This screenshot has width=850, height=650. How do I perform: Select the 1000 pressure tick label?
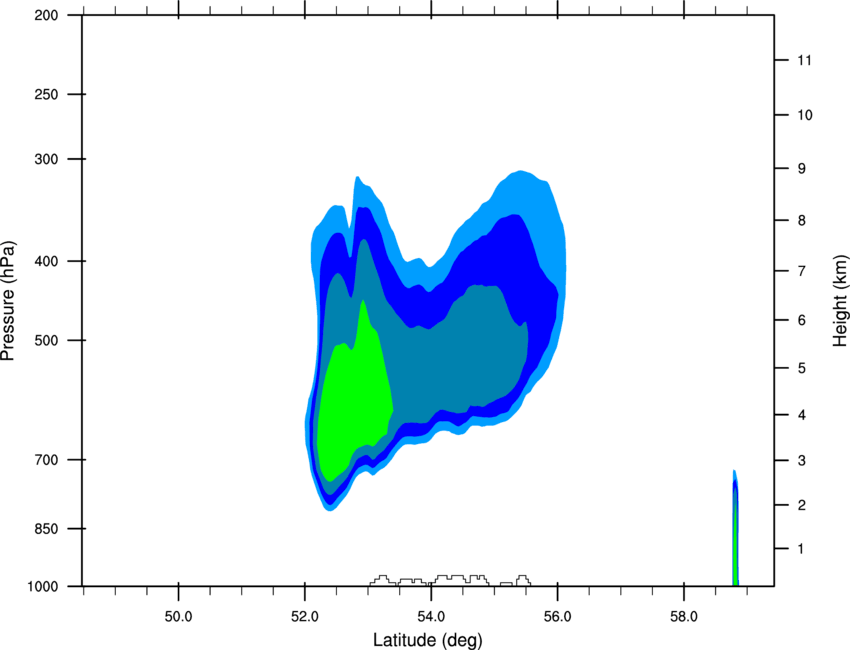click(x=42, y=586)
